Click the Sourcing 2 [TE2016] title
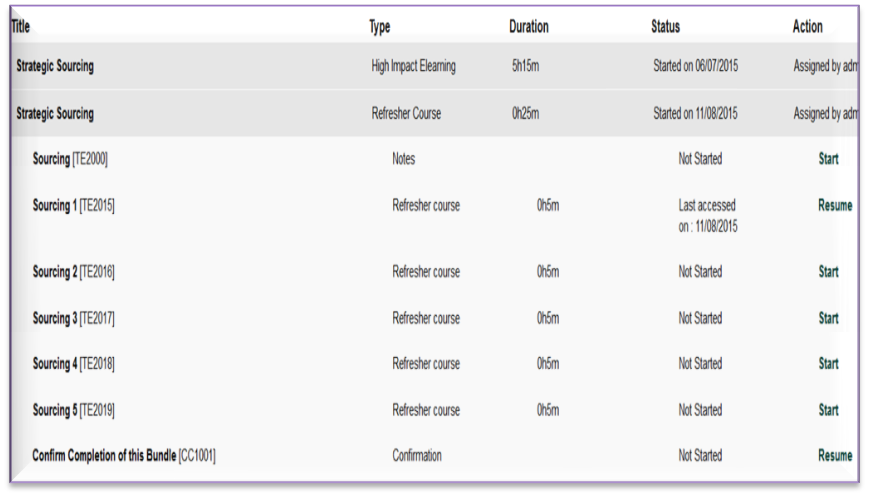 tap(74, 272)
